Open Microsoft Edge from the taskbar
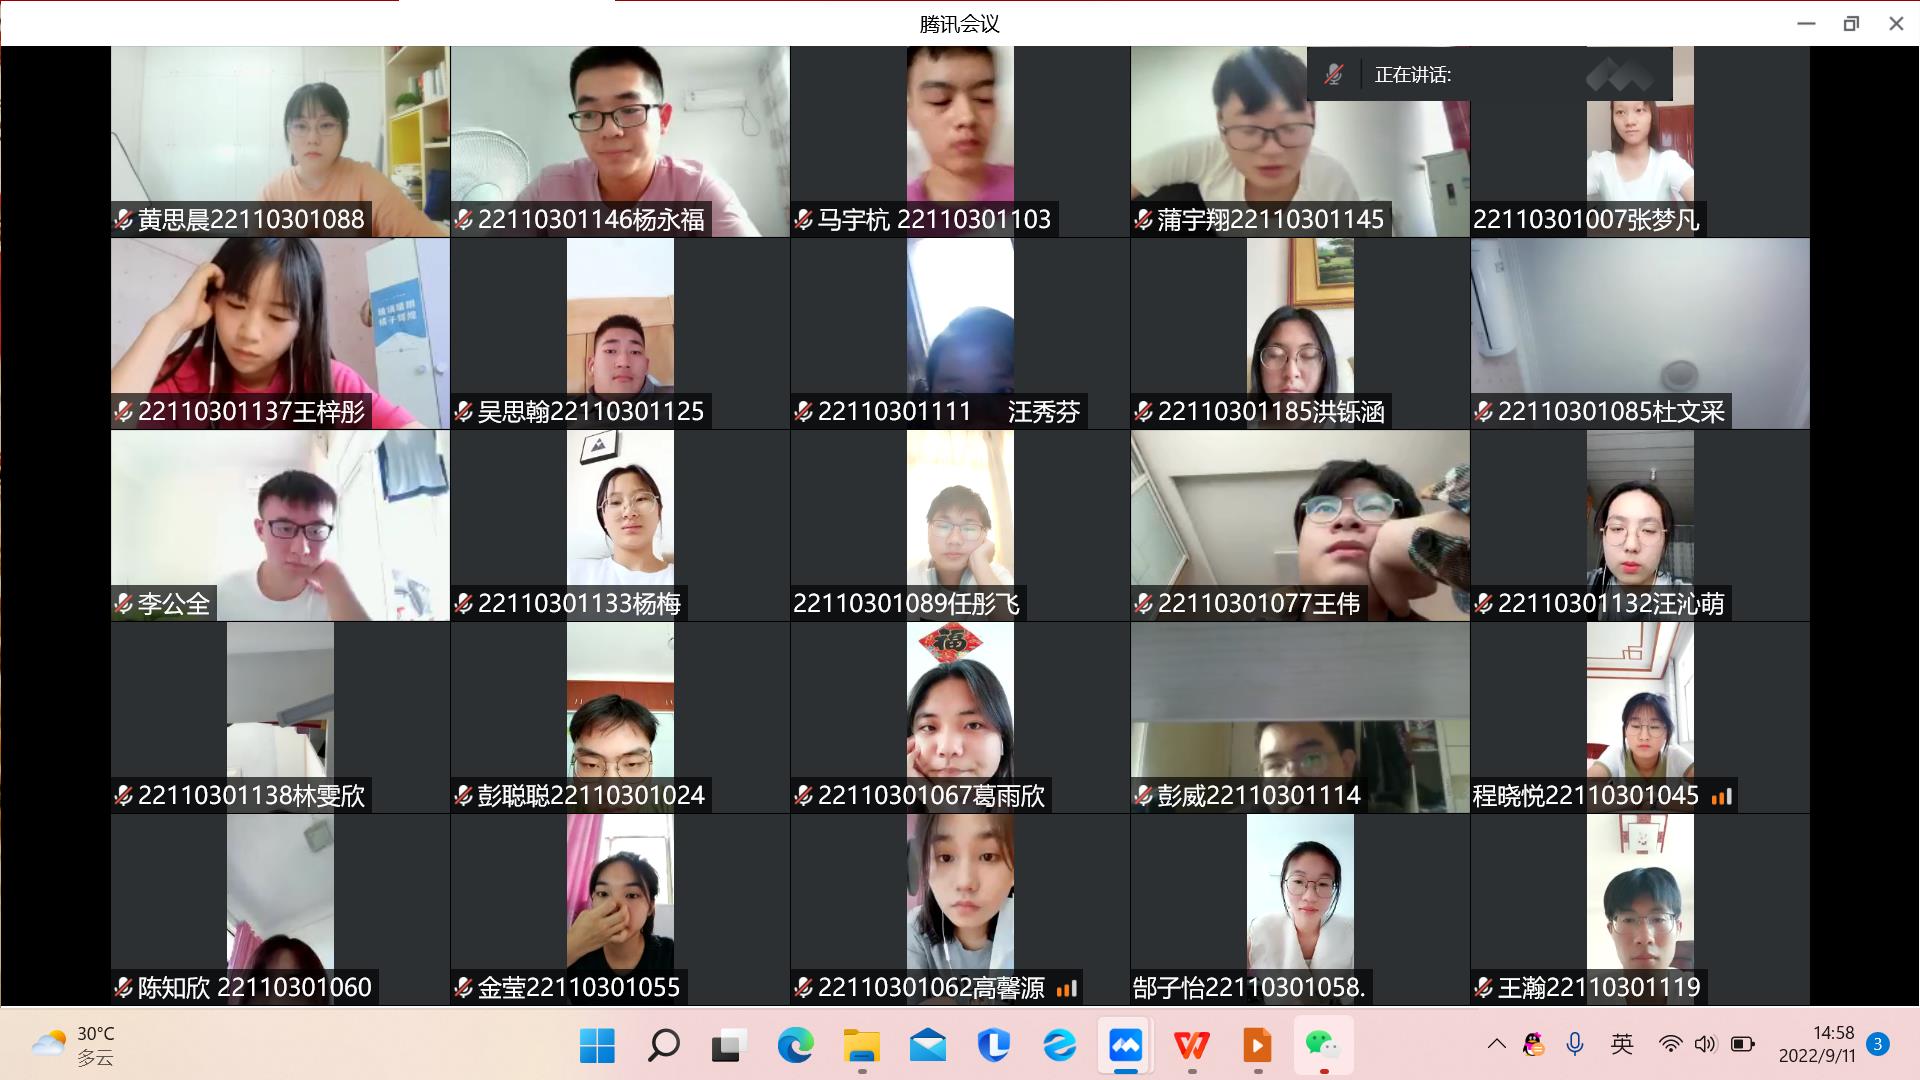The width and height of the screenshot is (1920, 1080). (796, 1046)
